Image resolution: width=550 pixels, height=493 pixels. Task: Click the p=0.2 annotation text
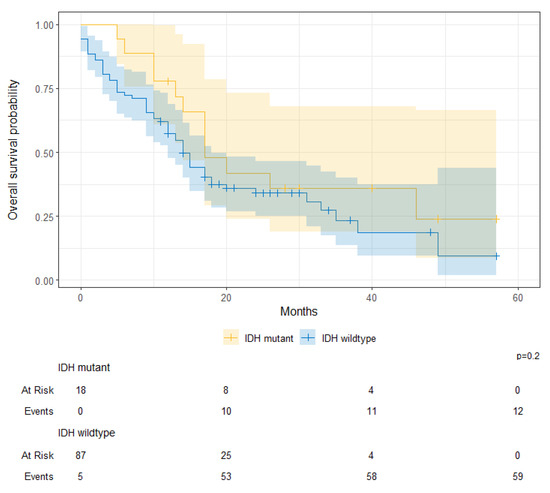[528, 356]
